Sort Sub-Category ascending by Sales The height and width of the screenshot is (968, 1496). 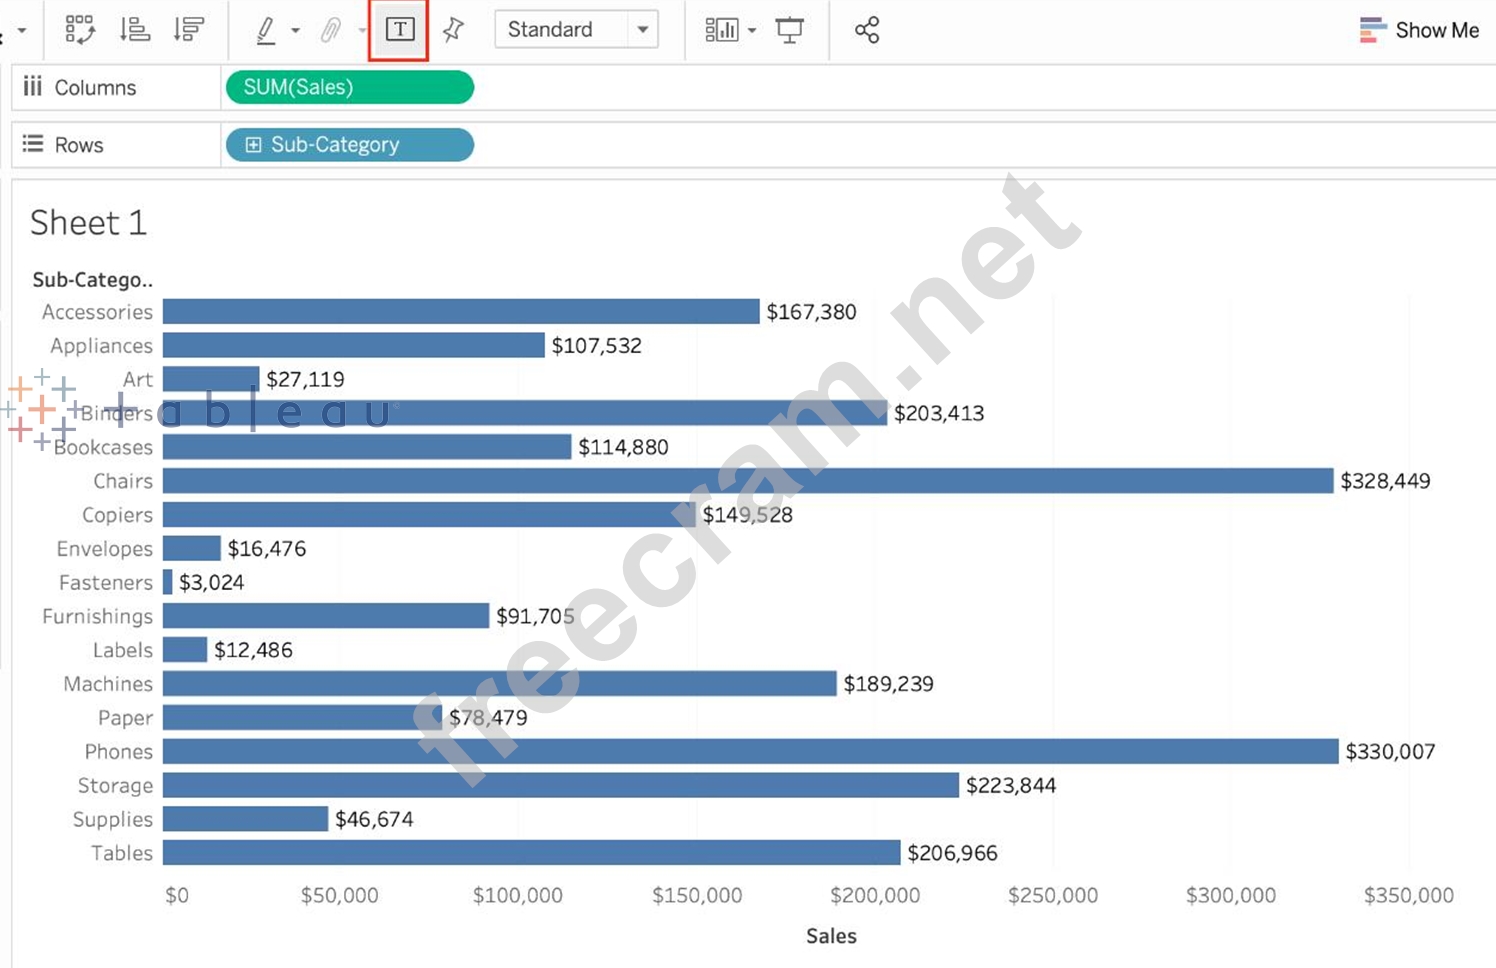(135, 30)
